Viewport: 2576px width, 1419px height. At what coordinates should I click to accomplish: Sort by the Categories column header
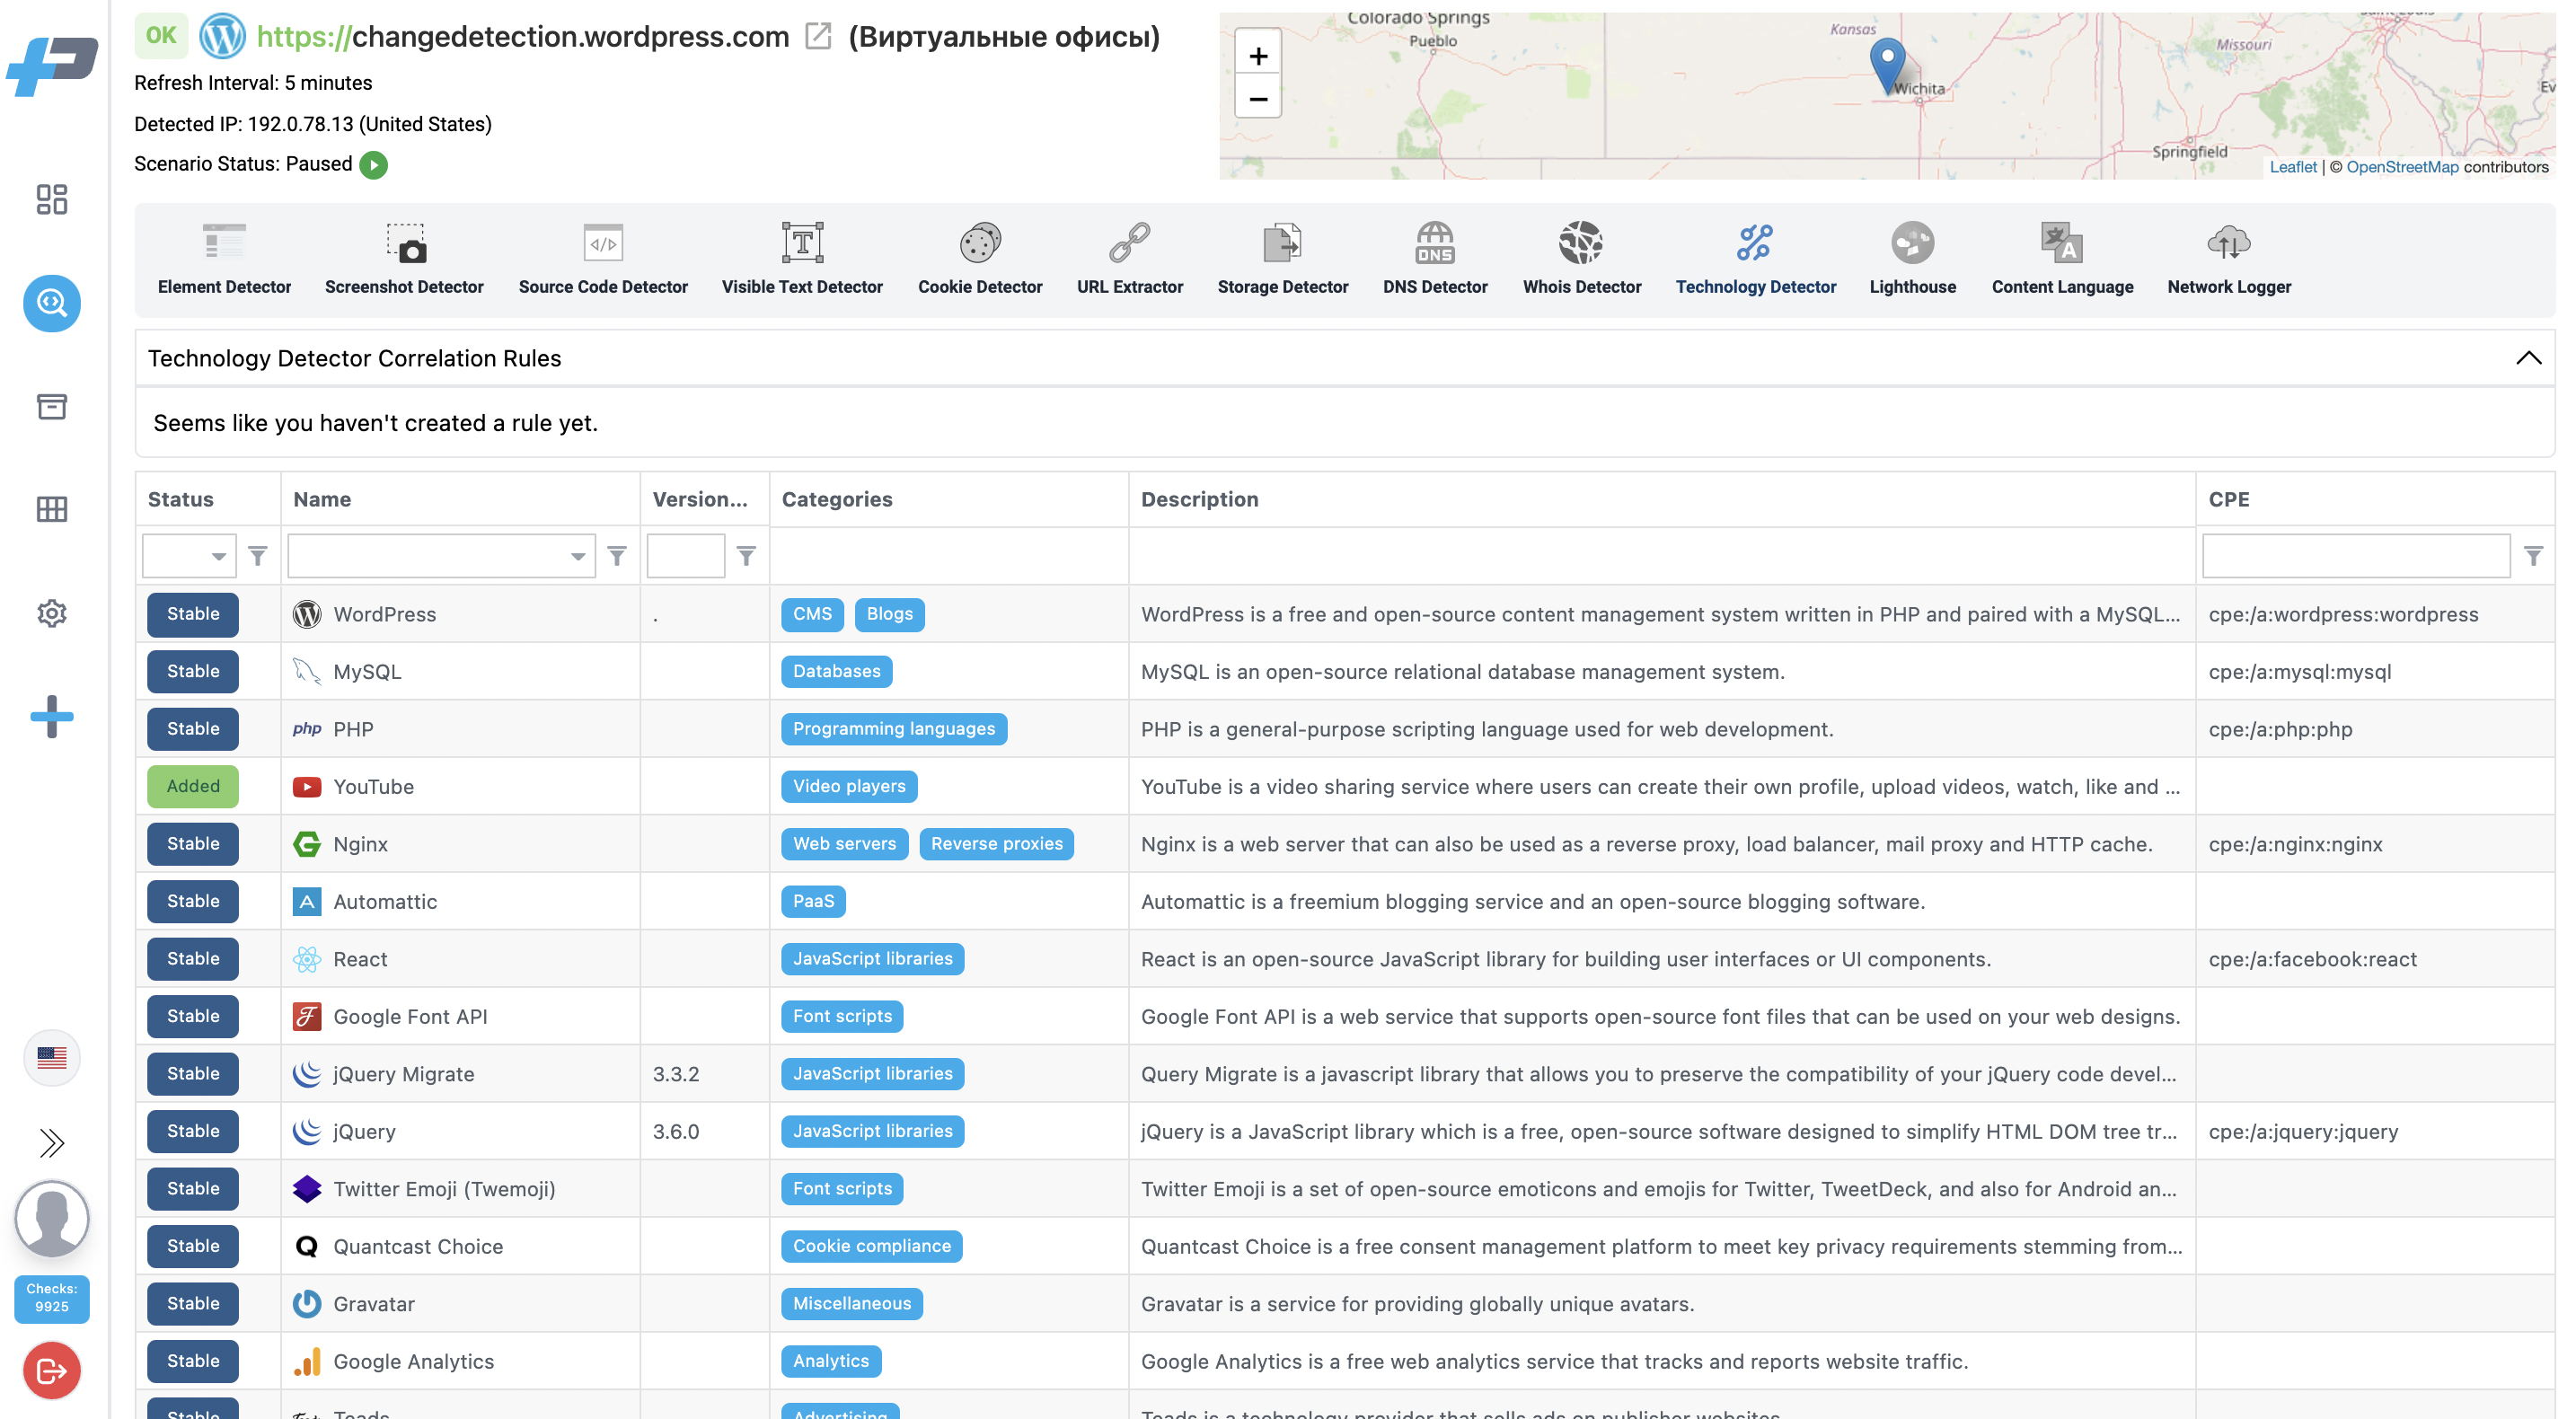pyautogui.click(x=837, y=499)
